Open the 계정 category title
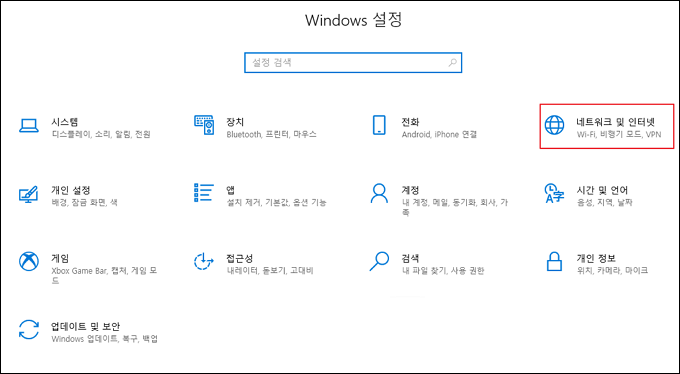 [x=410, y=190]
